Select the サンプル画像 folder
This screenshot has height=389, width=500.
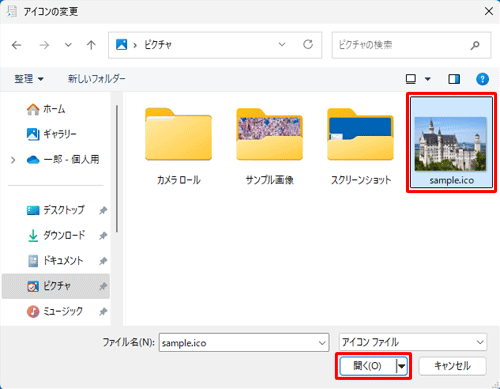[x=269, y=146]
